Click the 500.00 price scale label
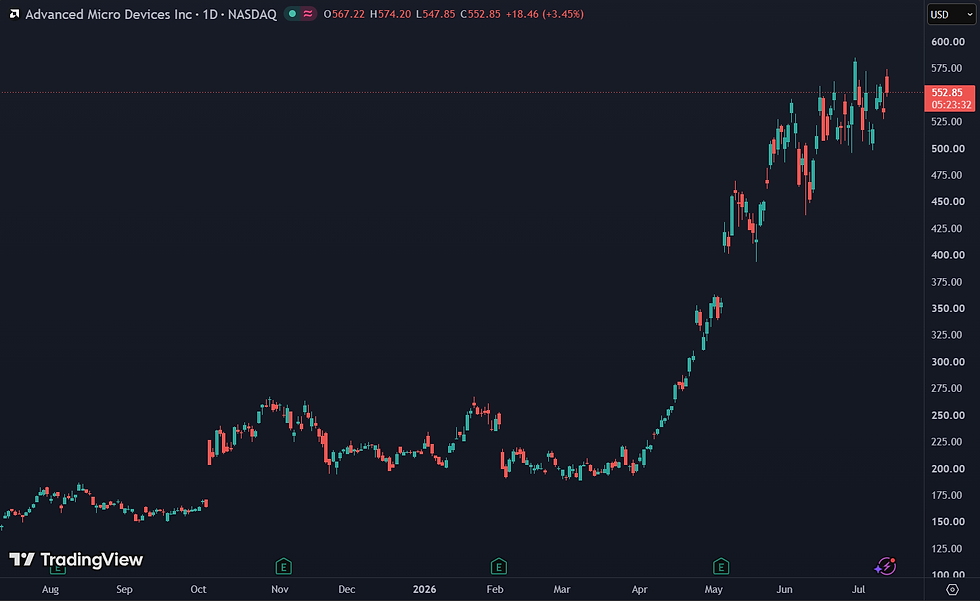This screenshot has width=980, height=601. 948,148
